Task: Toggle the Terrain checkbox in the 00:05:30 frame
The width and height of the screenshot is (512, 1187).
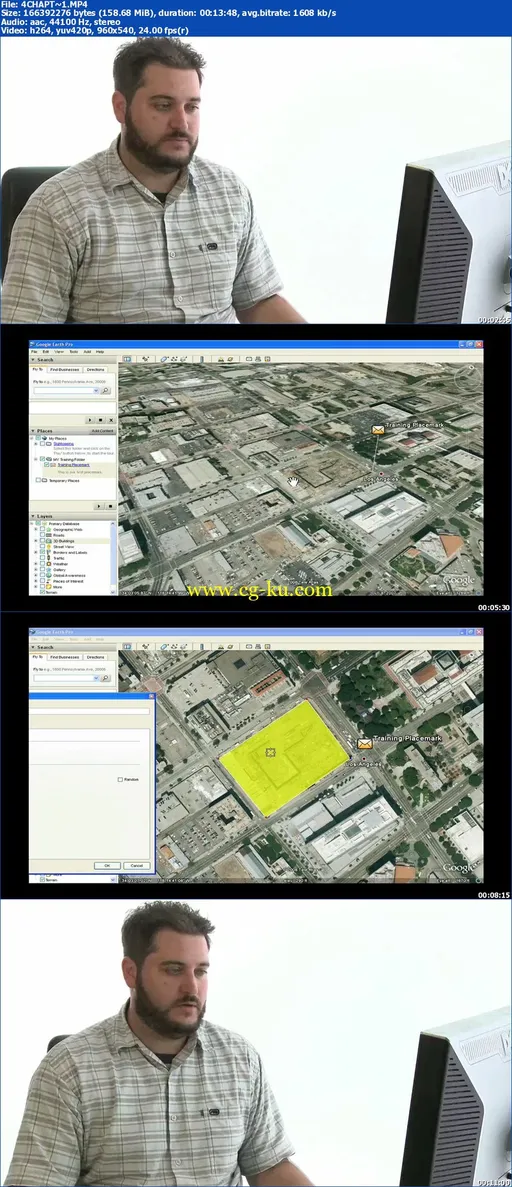Action: pos(42,592)
